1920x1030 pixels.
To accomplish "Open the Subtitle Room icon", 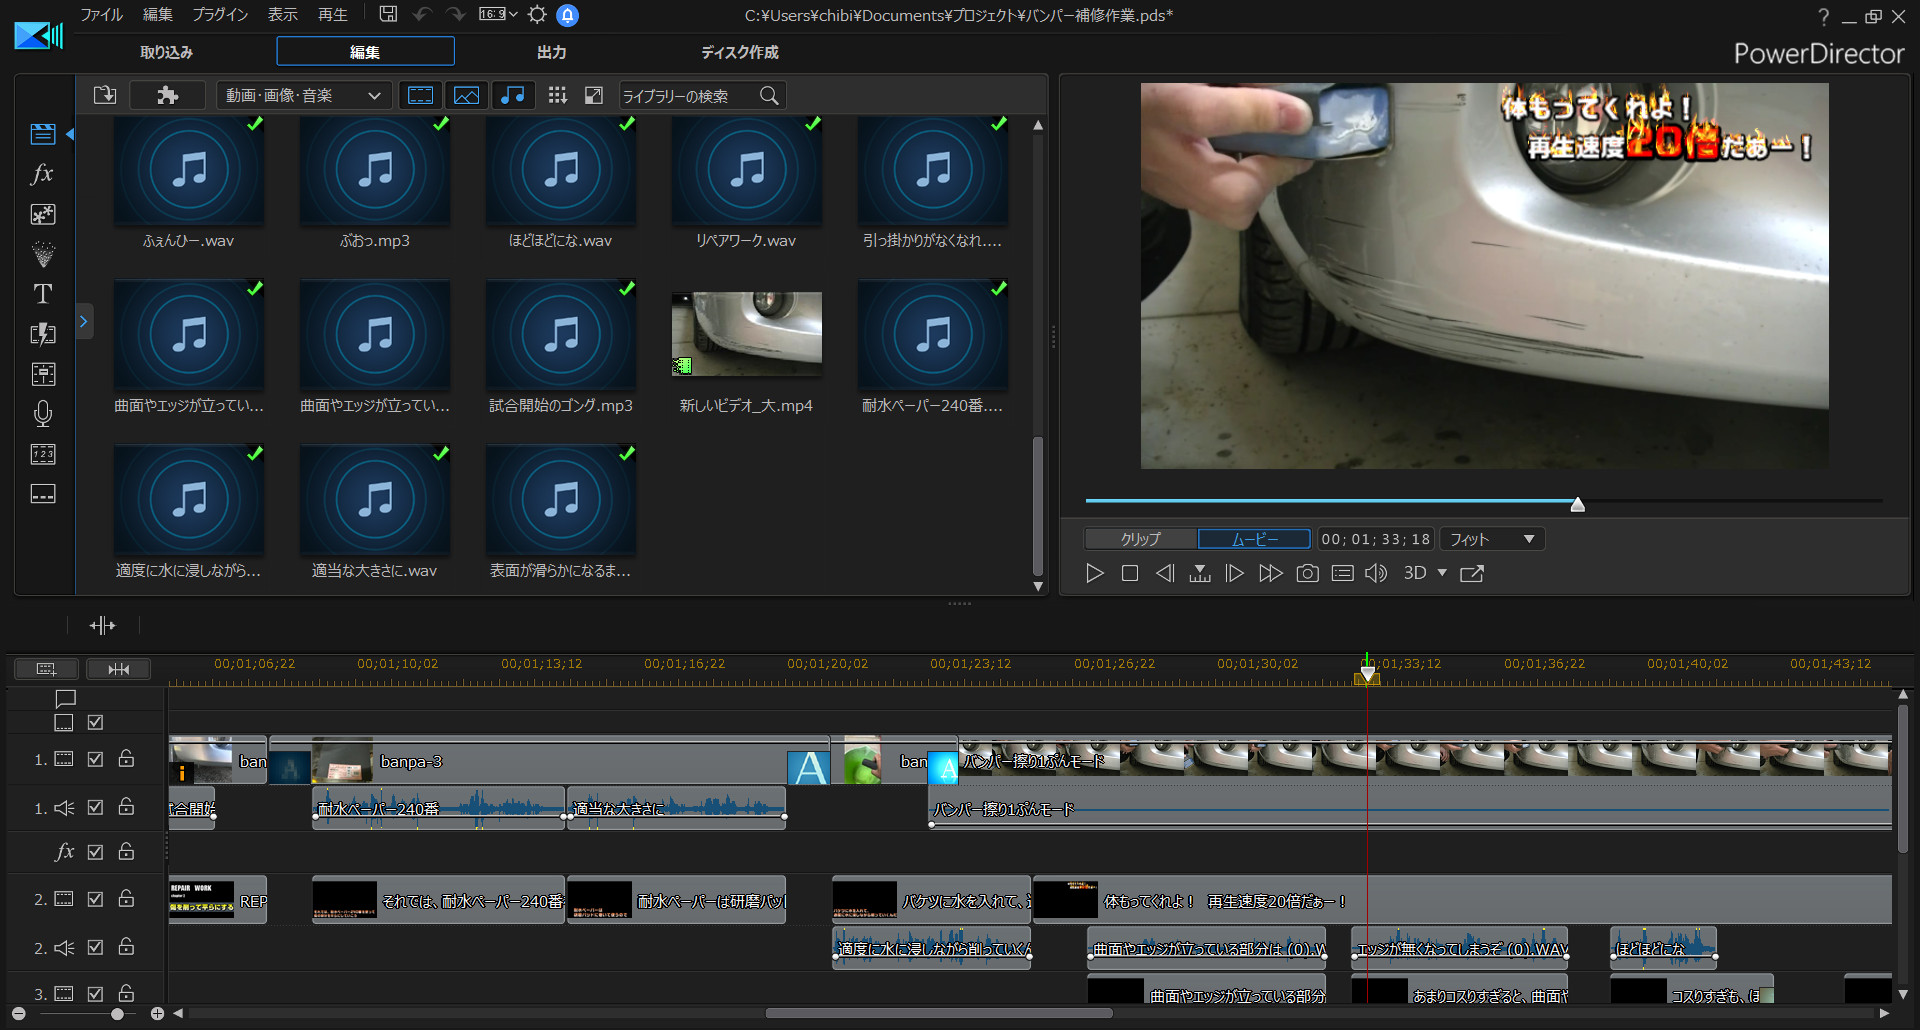I will [42, 494].
